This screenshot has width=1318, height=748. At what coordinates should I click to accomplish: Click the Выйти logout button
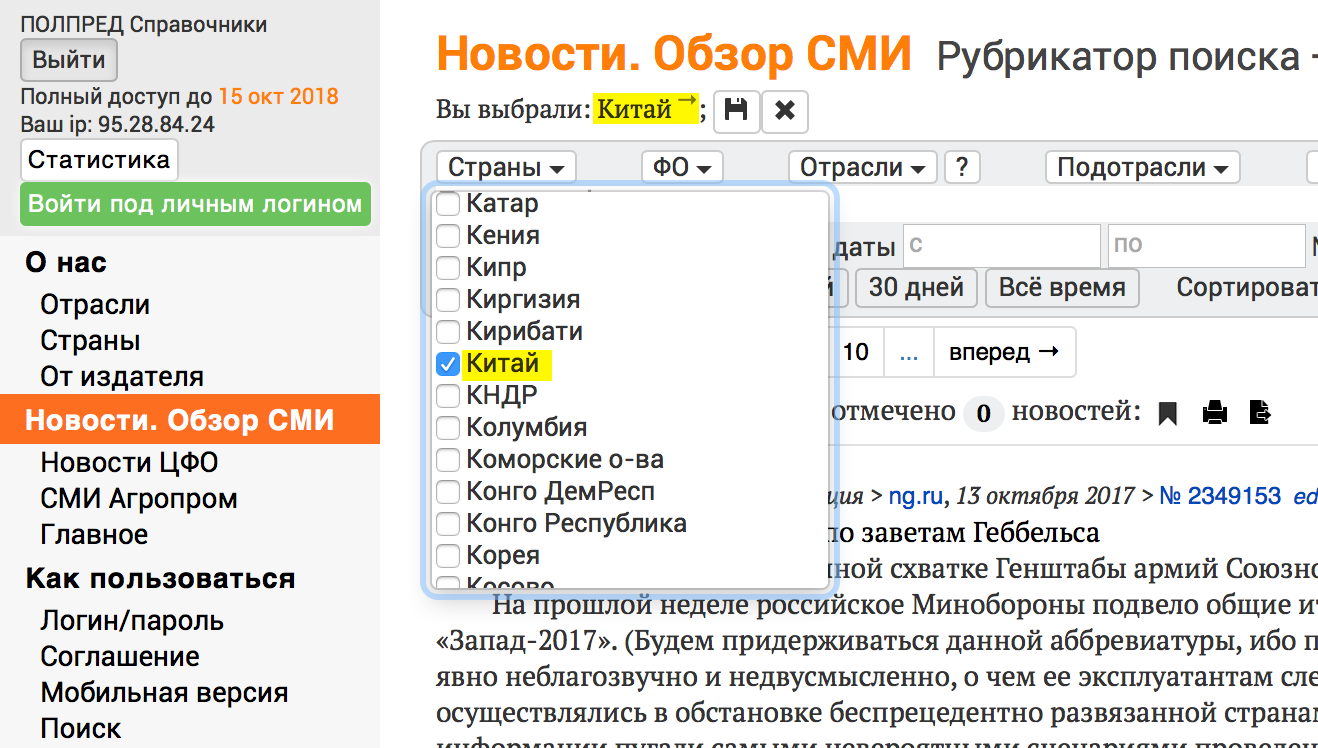(69, 60)
